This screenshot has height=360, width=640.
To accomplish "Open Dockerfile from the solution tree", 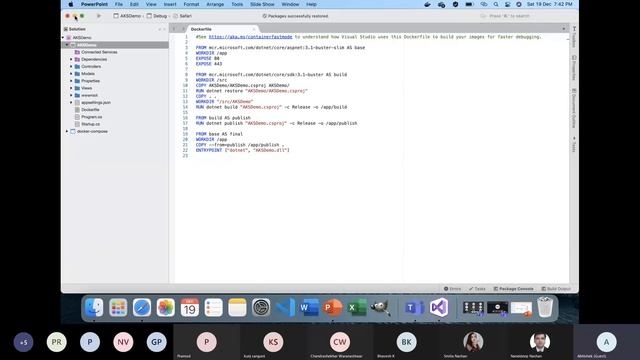I will coord(90,110).
